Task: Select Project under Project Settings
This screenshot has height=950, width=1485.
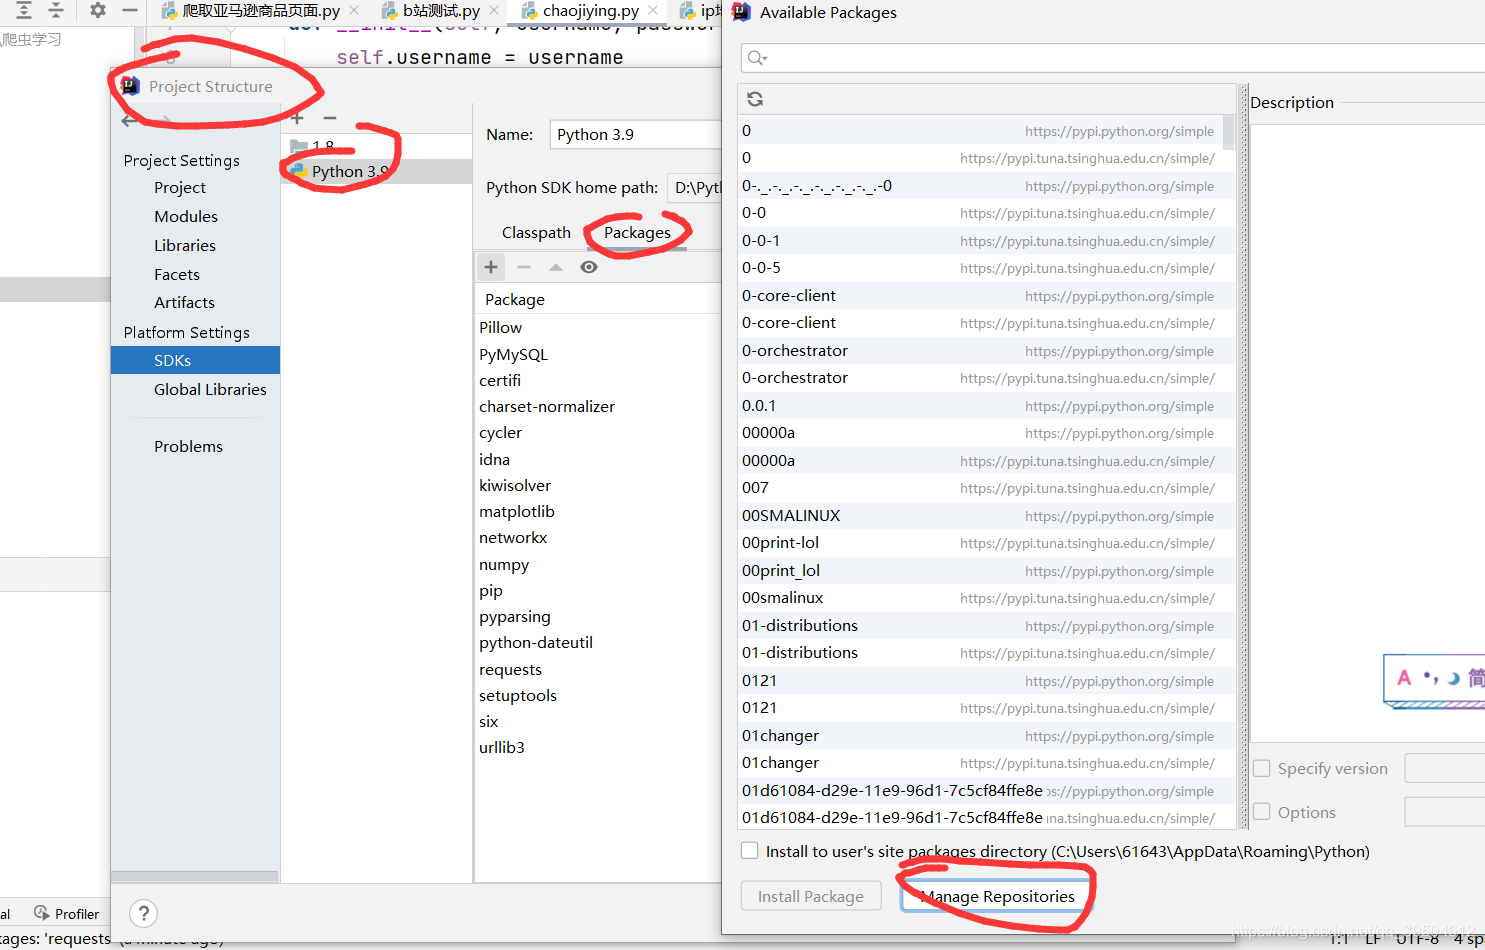Action: tap(180, 187)
